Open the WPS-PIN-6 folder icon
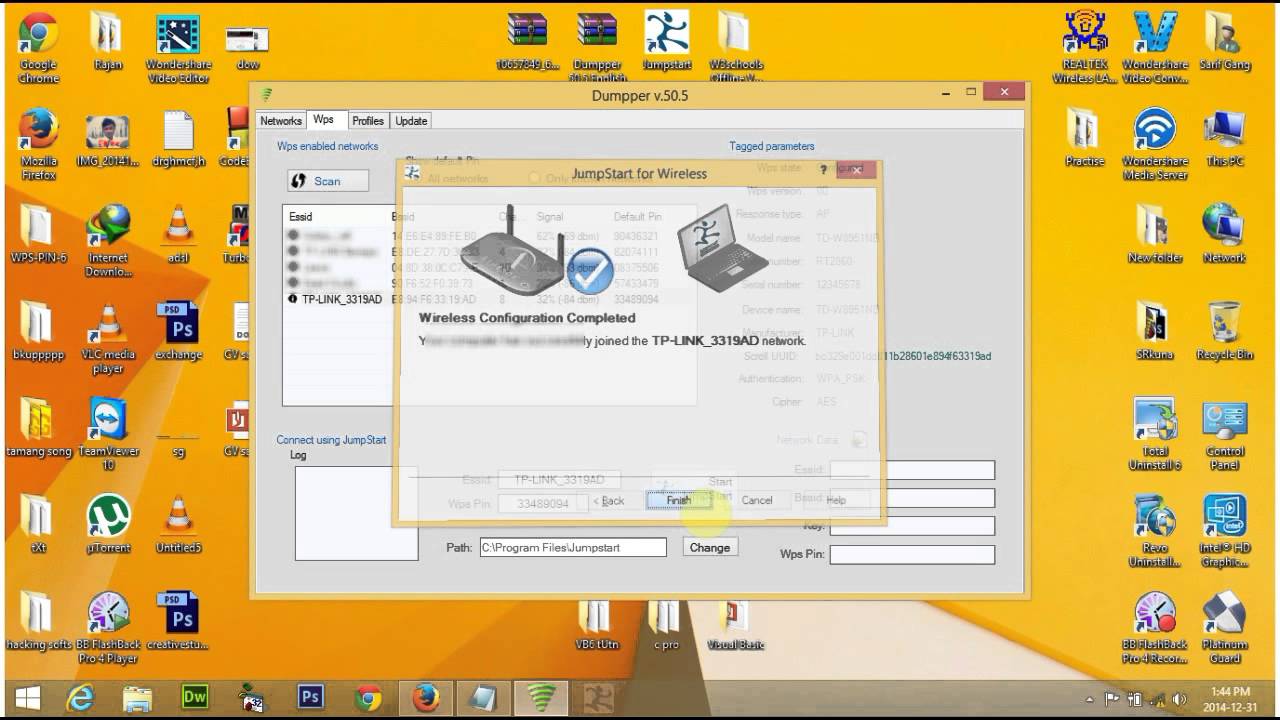Image resolution: width=1280 pixels, height=720 pixels. (38, 236)
